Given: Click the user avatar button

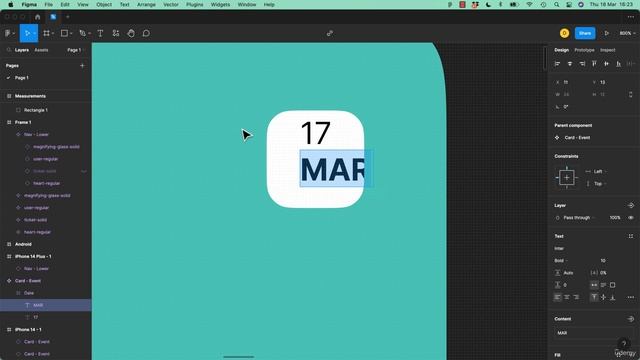Looking at the screenshot, I should pos(564,33).
